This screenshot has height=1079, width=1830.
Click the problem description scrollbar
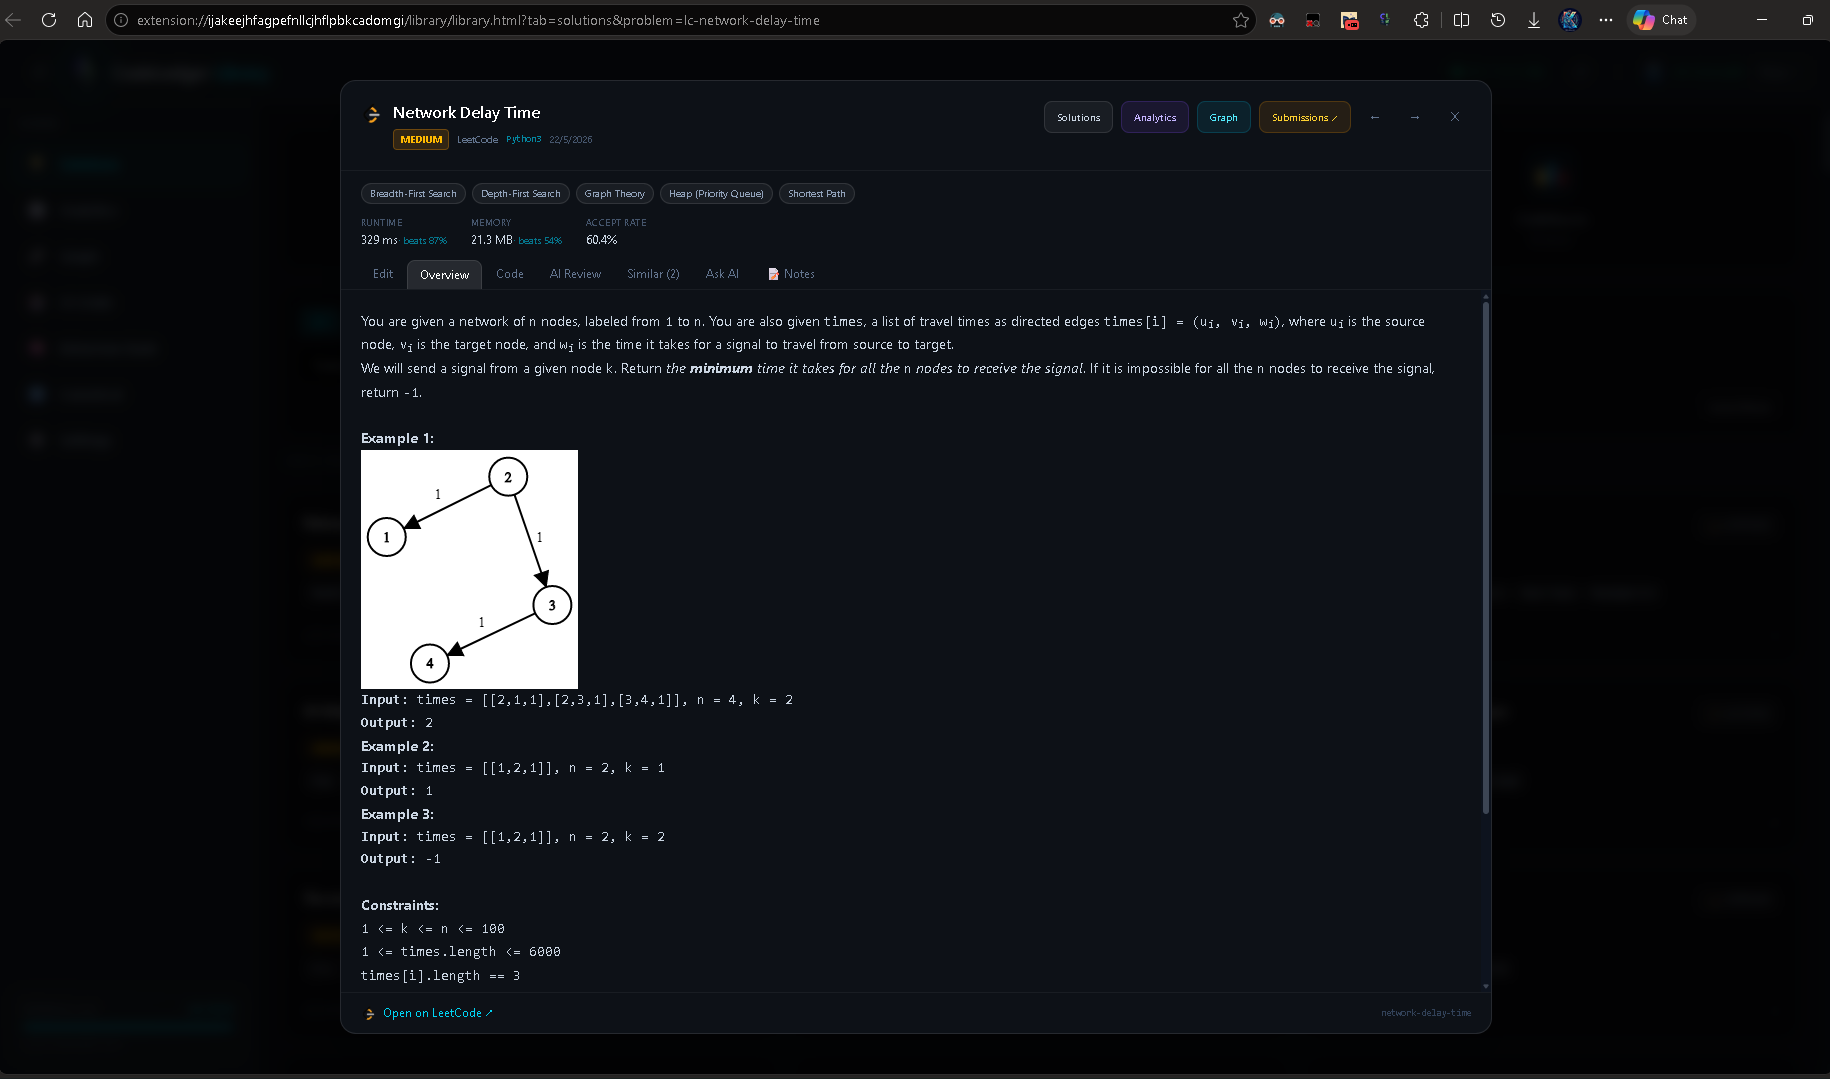click(1486, 556)
